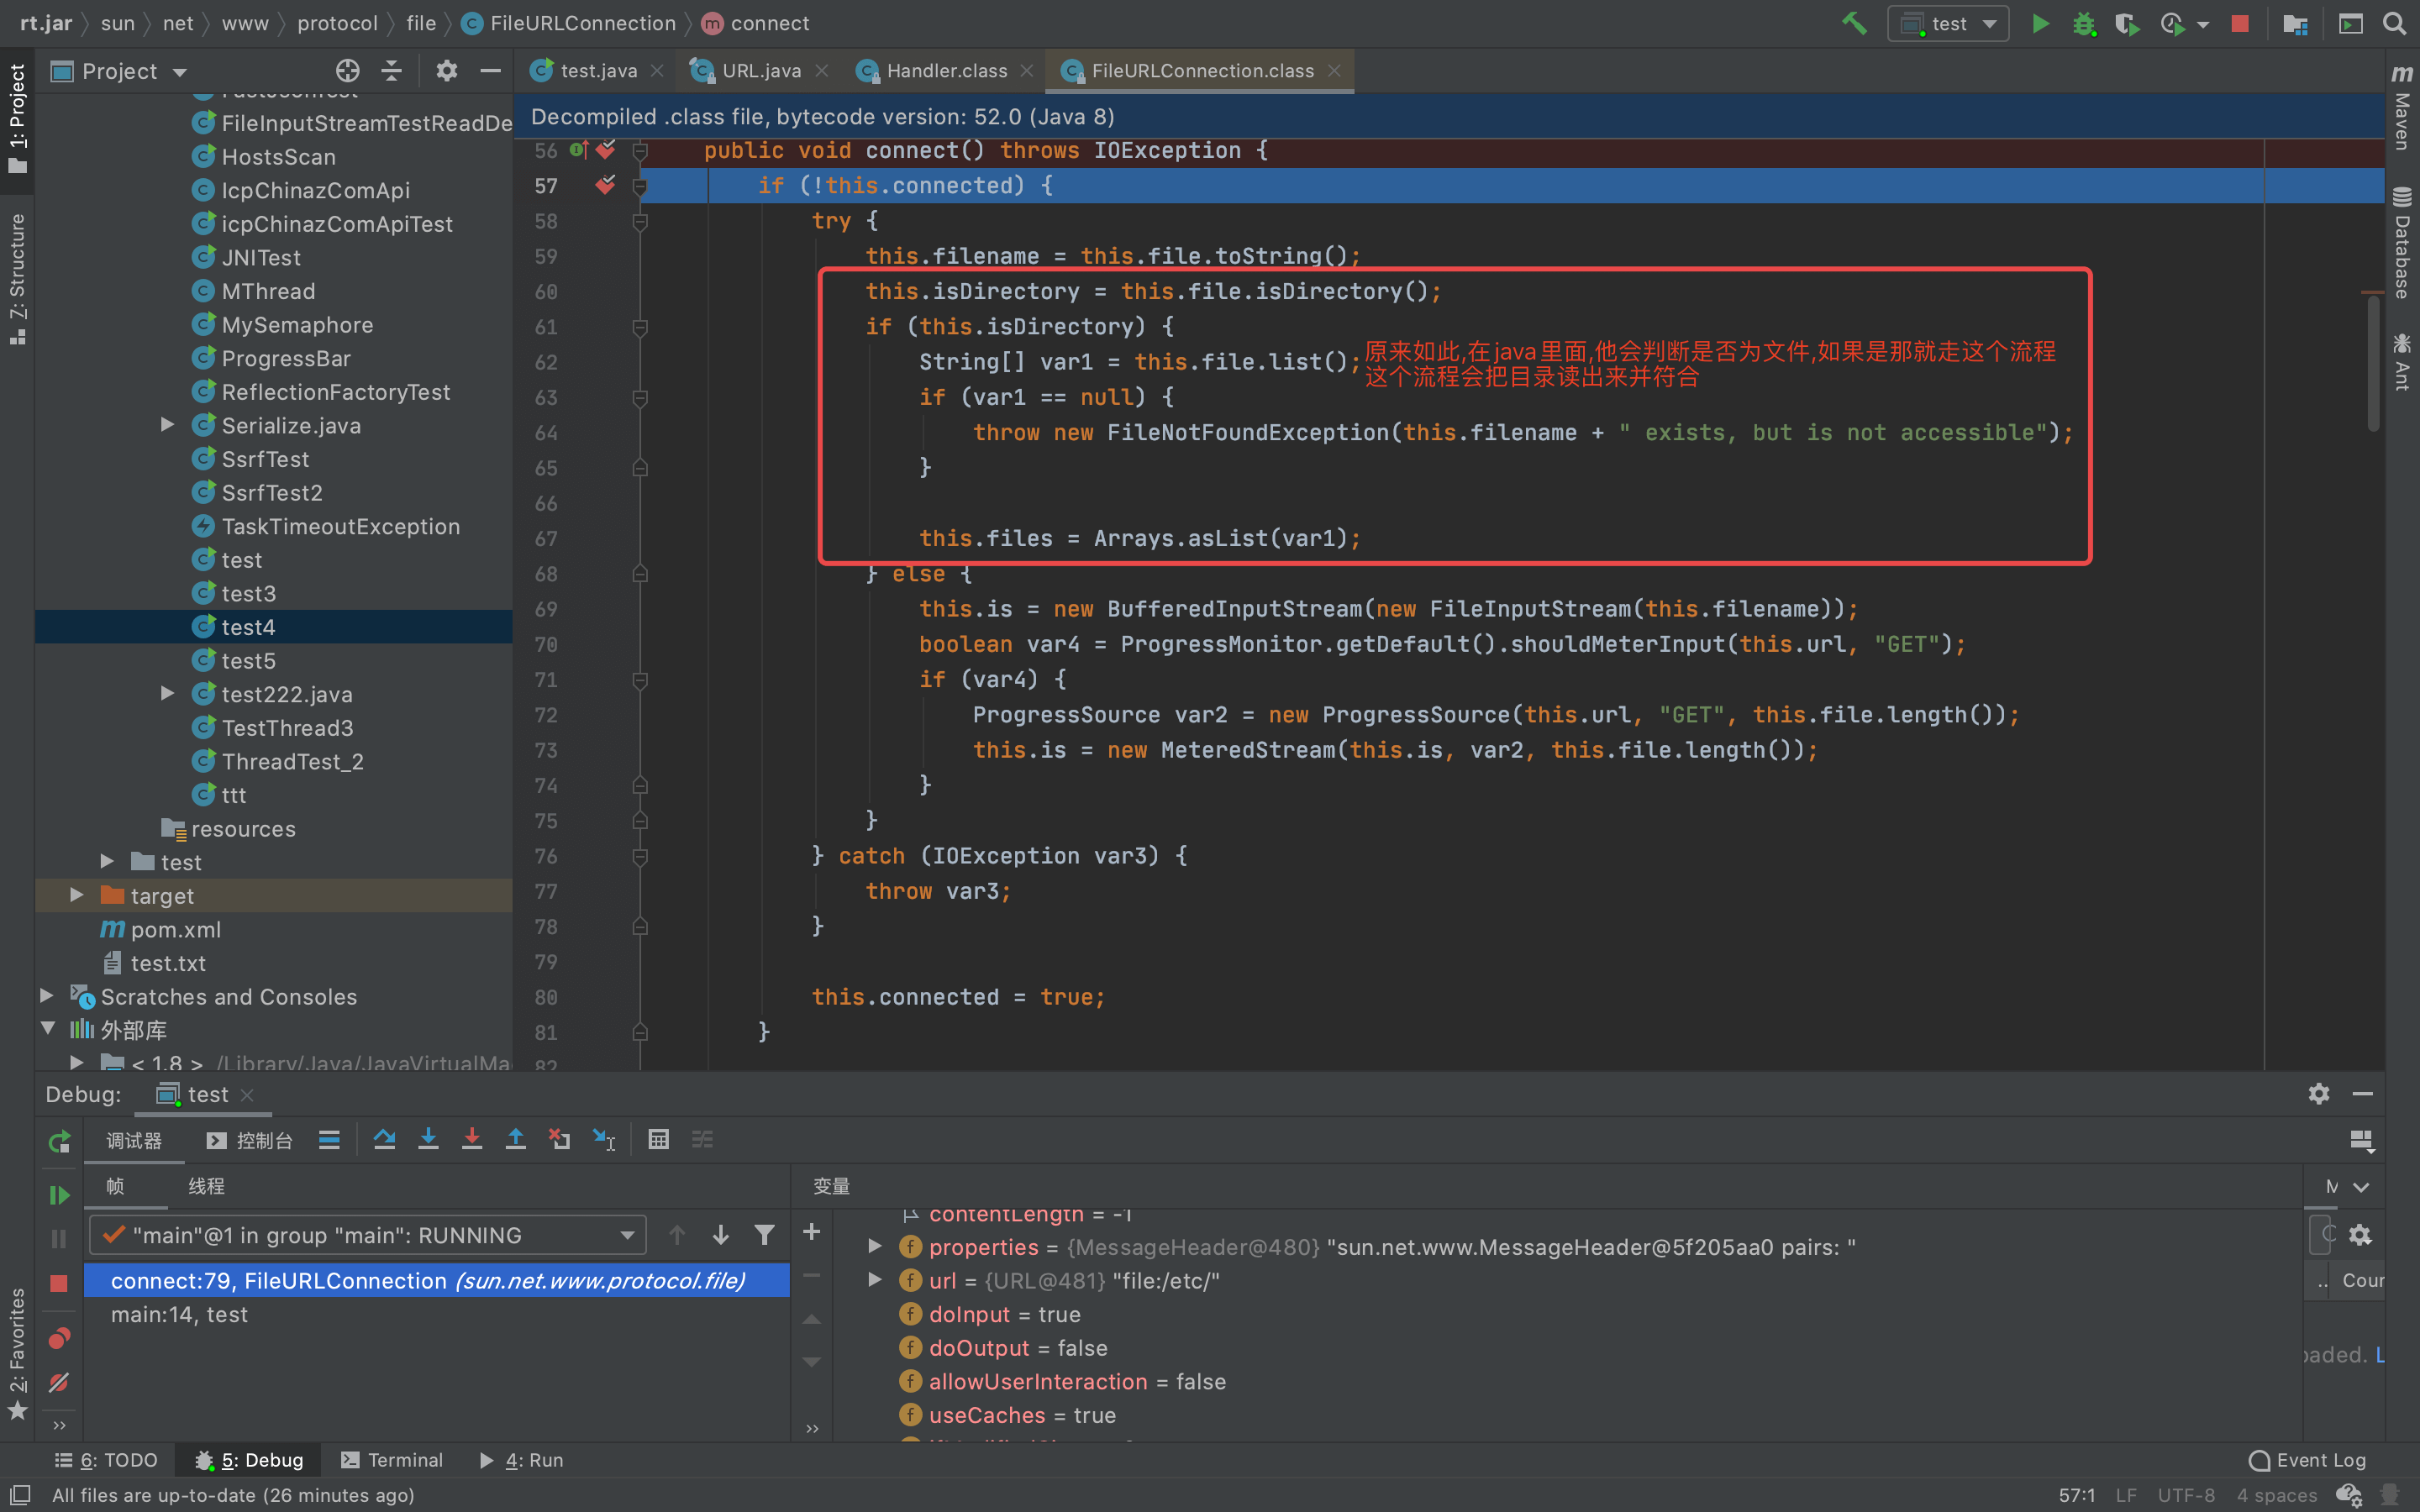
Task: Click Step Into debug icon
Action: (428, 1139)
